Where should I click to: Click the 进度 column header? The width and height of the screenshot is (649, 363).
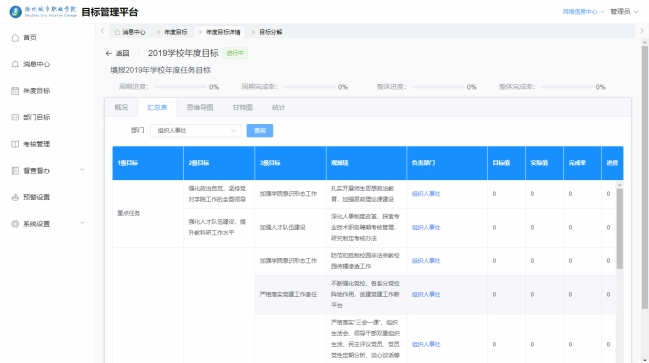coord(612,163)
